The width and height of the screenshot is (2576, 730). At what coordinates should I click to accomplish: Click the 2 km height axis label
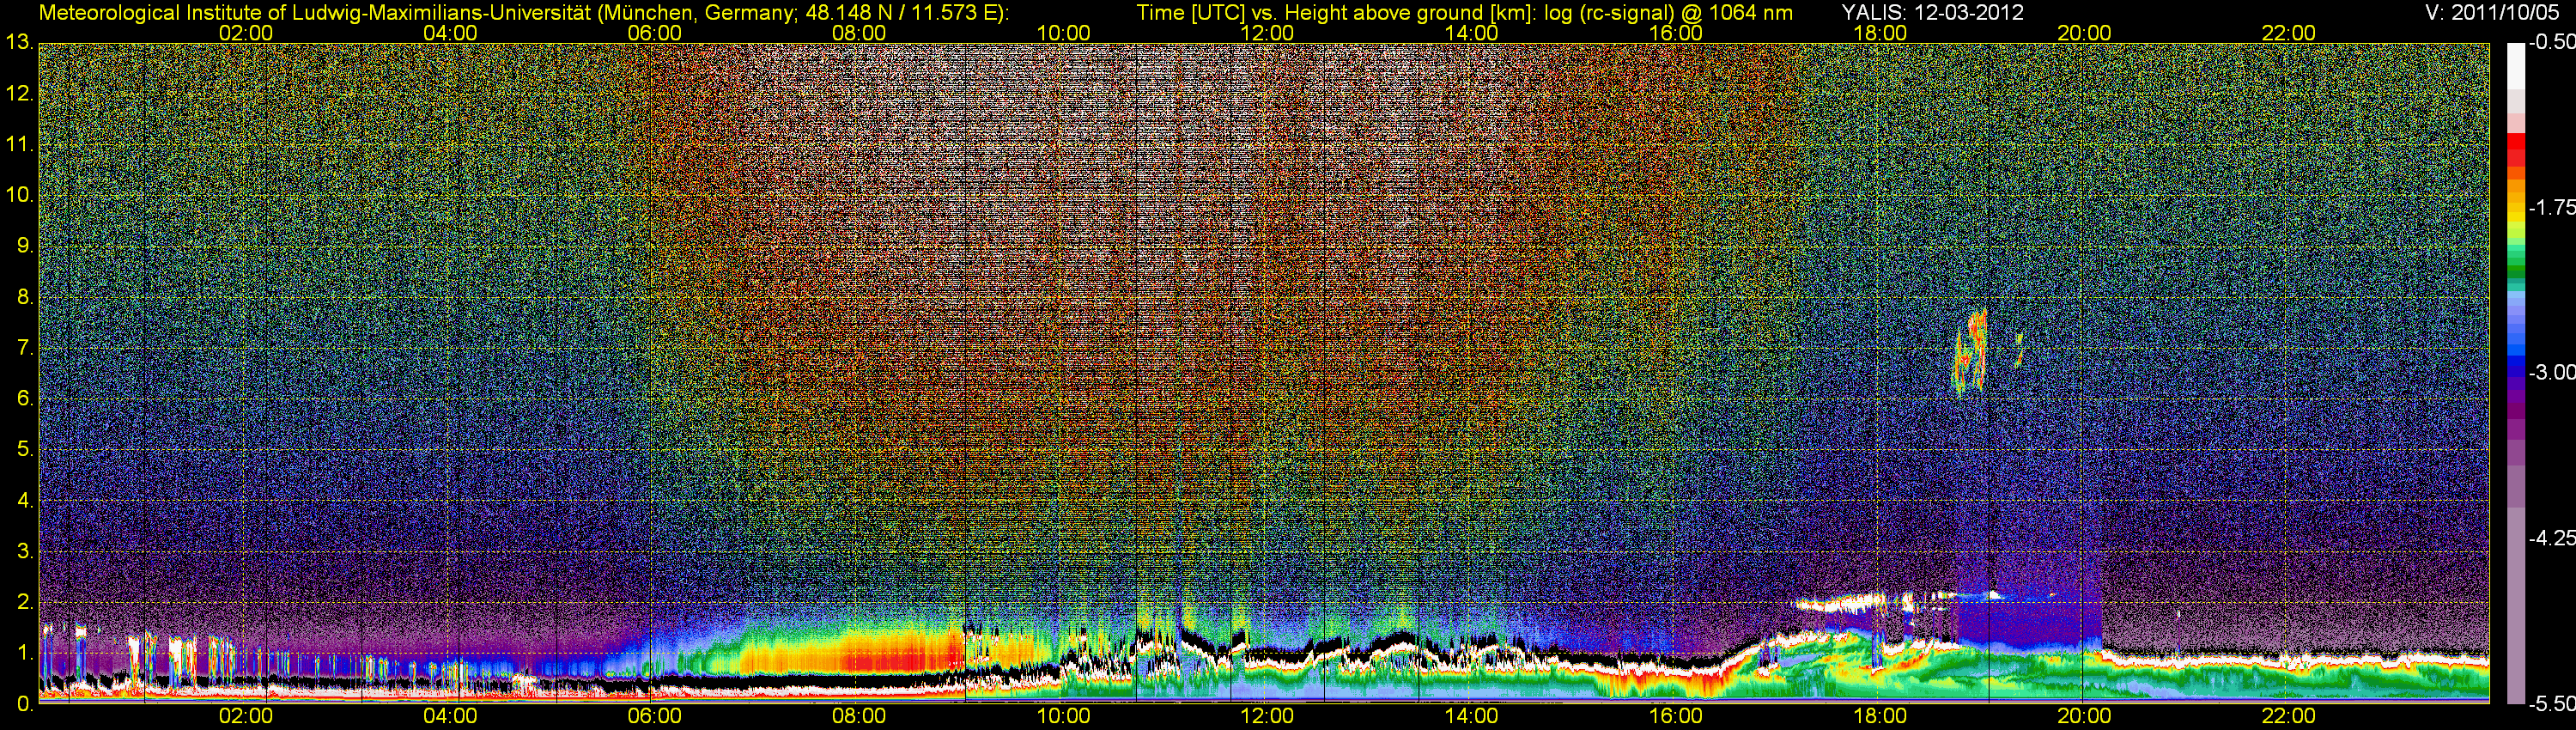25,602
